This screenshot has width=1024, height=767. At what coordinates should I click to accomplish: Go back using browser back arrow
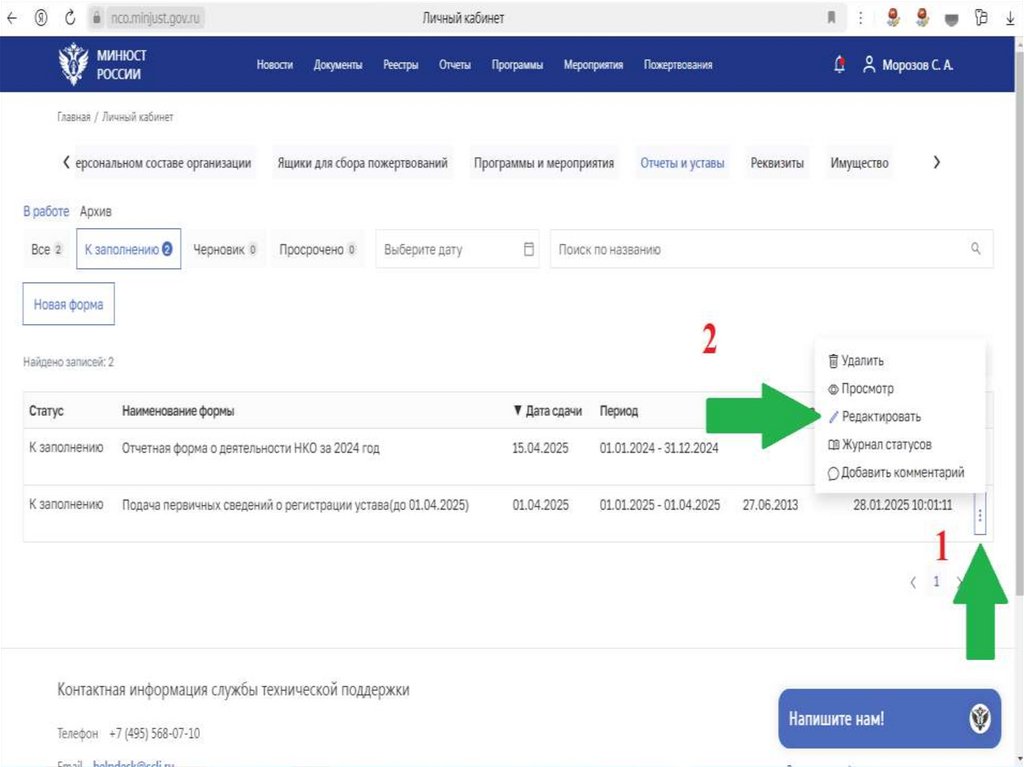point(12,17)
